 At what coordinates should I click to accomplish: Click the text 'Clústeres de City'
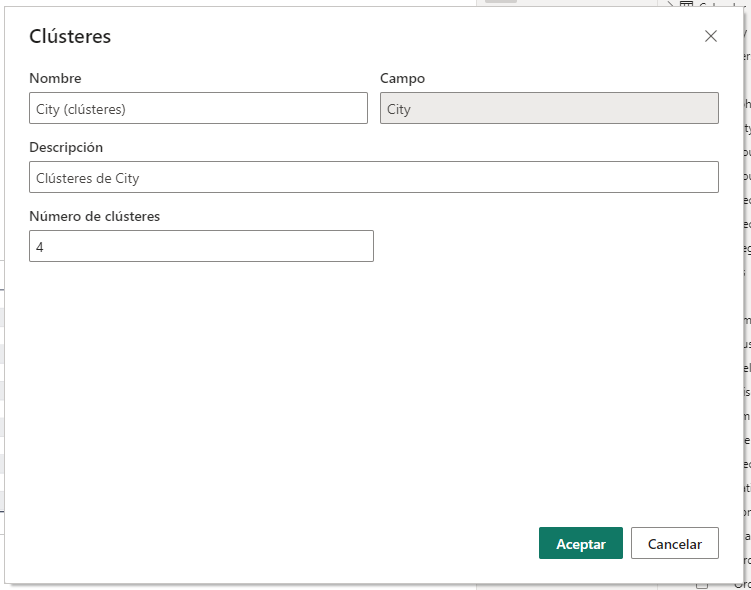click(88, 178)
